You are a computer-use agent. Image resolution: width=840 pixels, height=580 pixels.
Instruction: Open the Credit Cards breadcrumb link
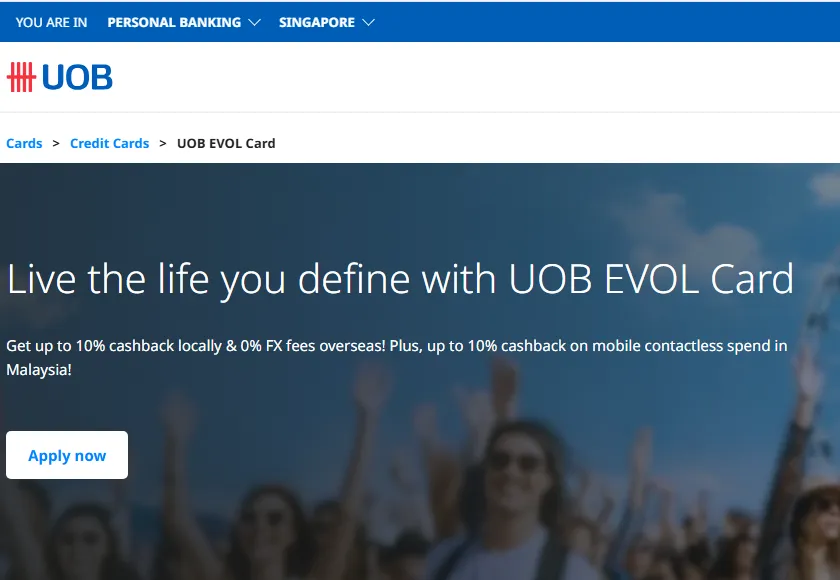tap(109, 143)
